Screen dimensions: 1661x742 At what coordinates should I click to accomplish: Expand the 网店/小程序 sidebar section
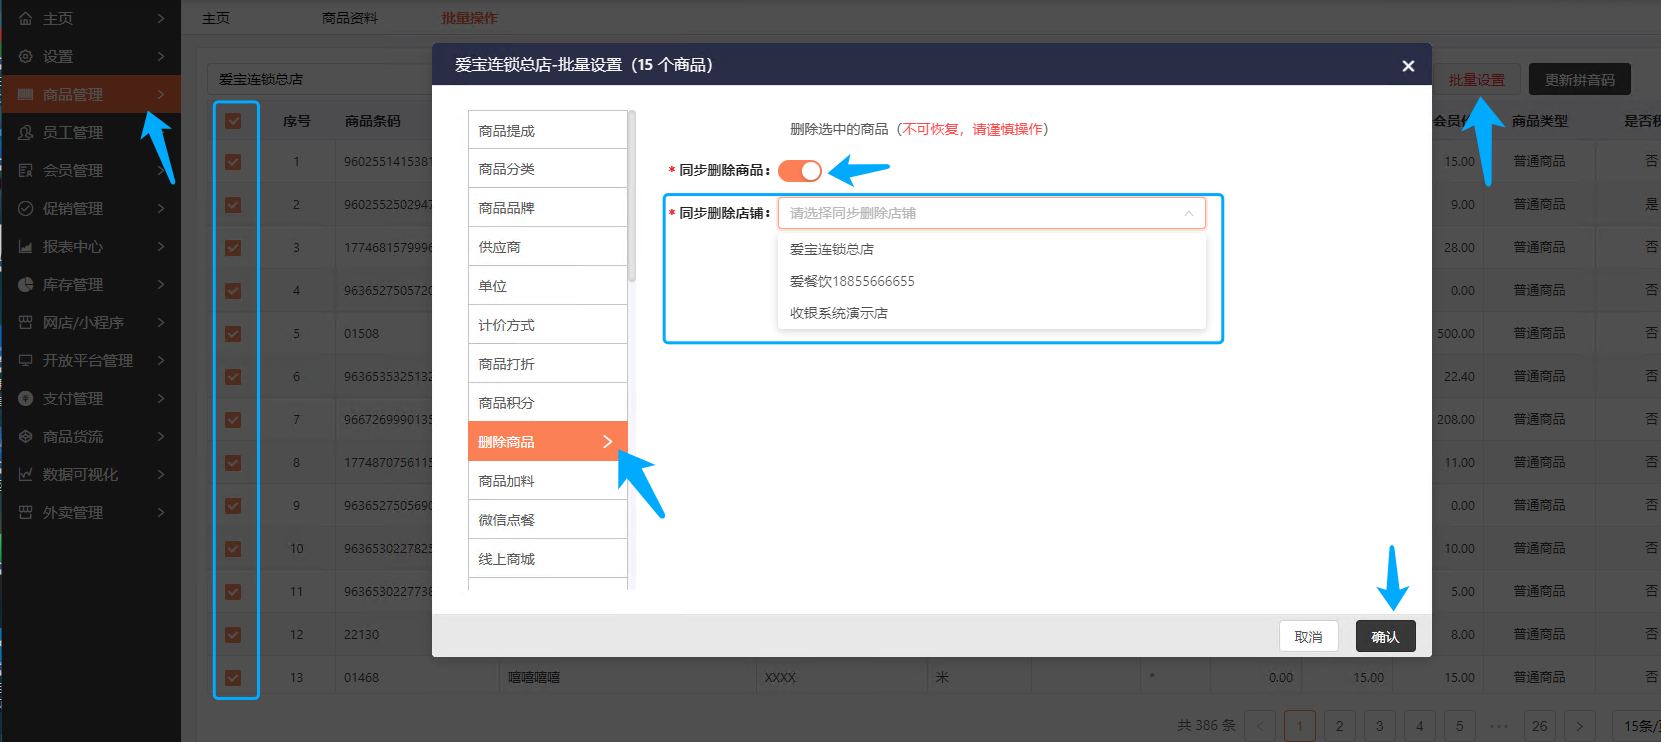tap(161, 322)
